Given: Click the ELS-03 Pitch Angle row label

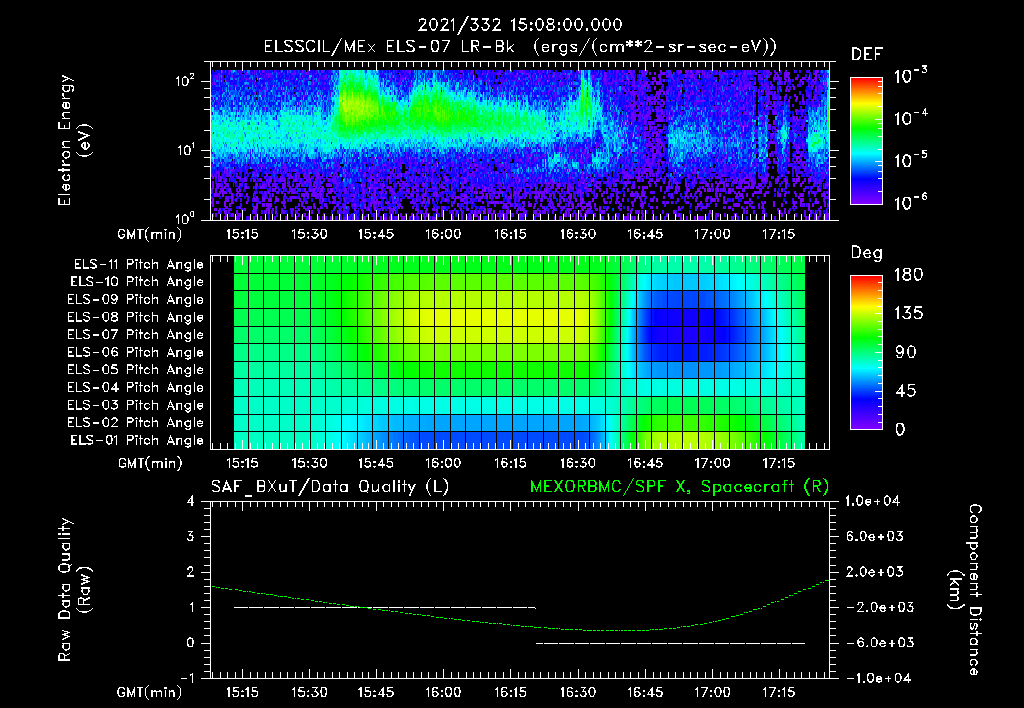Looking at the screenshot, I should 136,405.
